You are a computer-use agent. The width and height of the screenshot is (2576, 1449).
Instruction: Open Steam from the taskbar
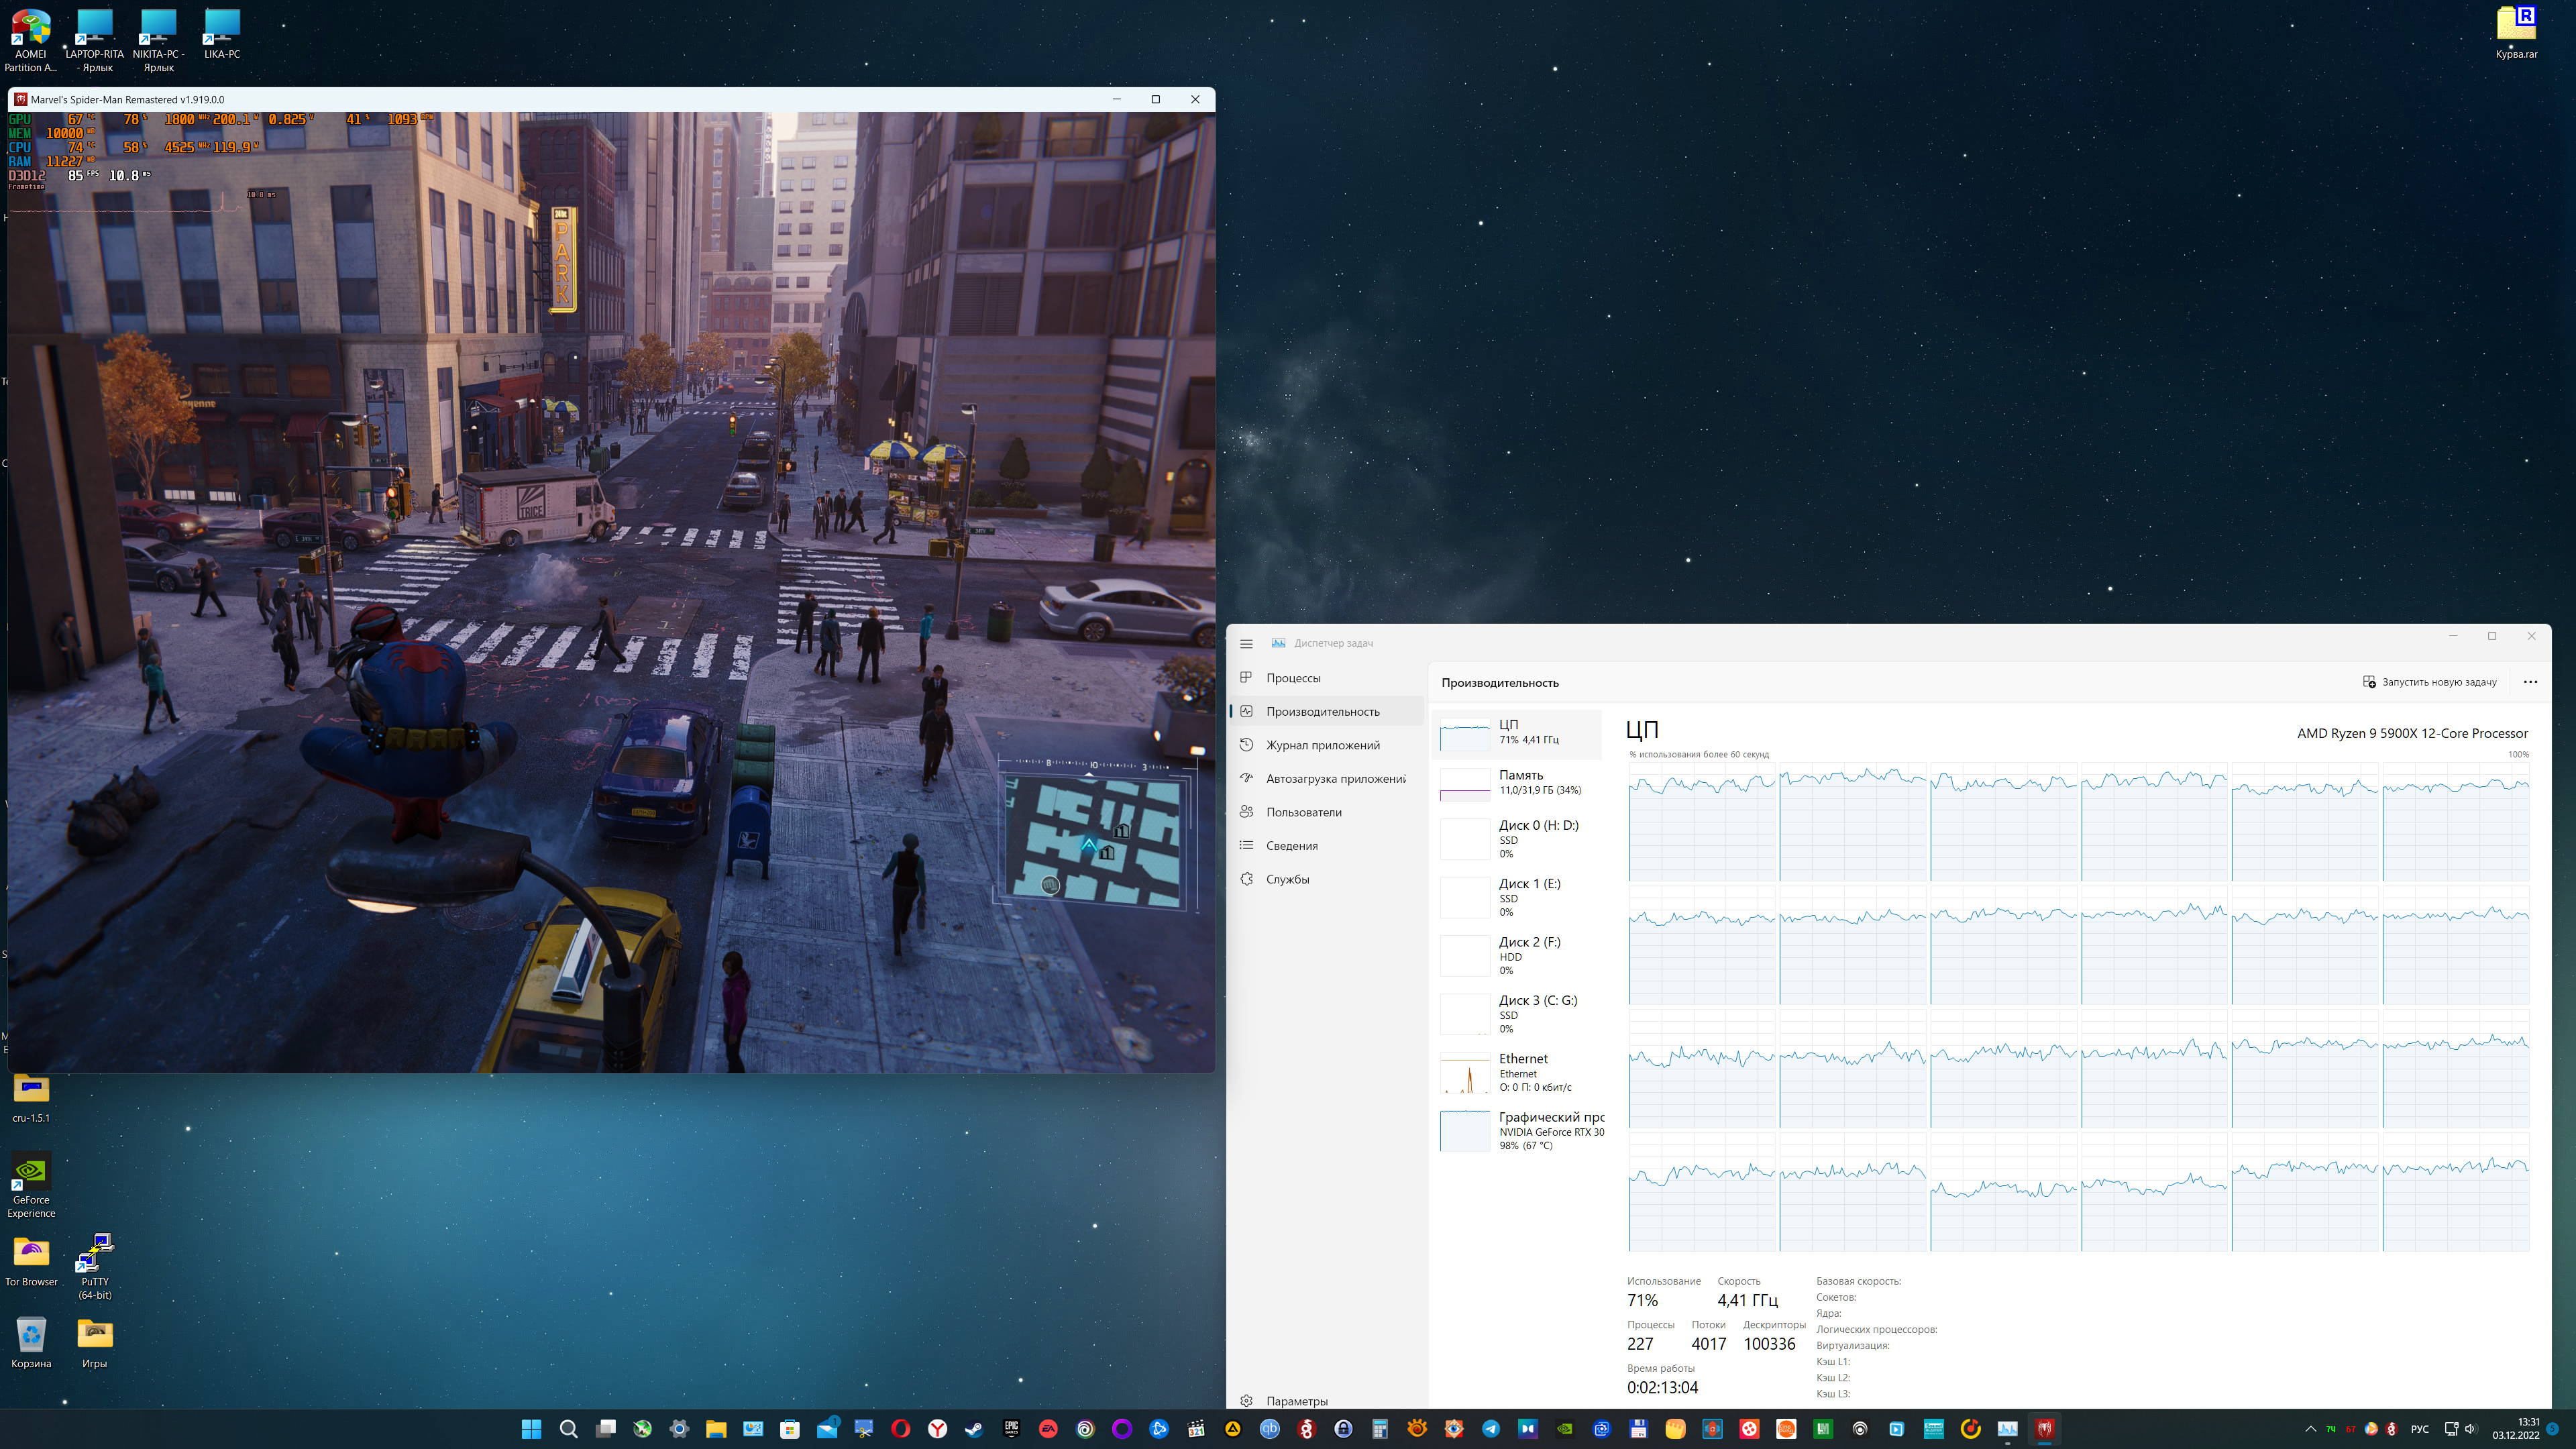pos(974,1429)
